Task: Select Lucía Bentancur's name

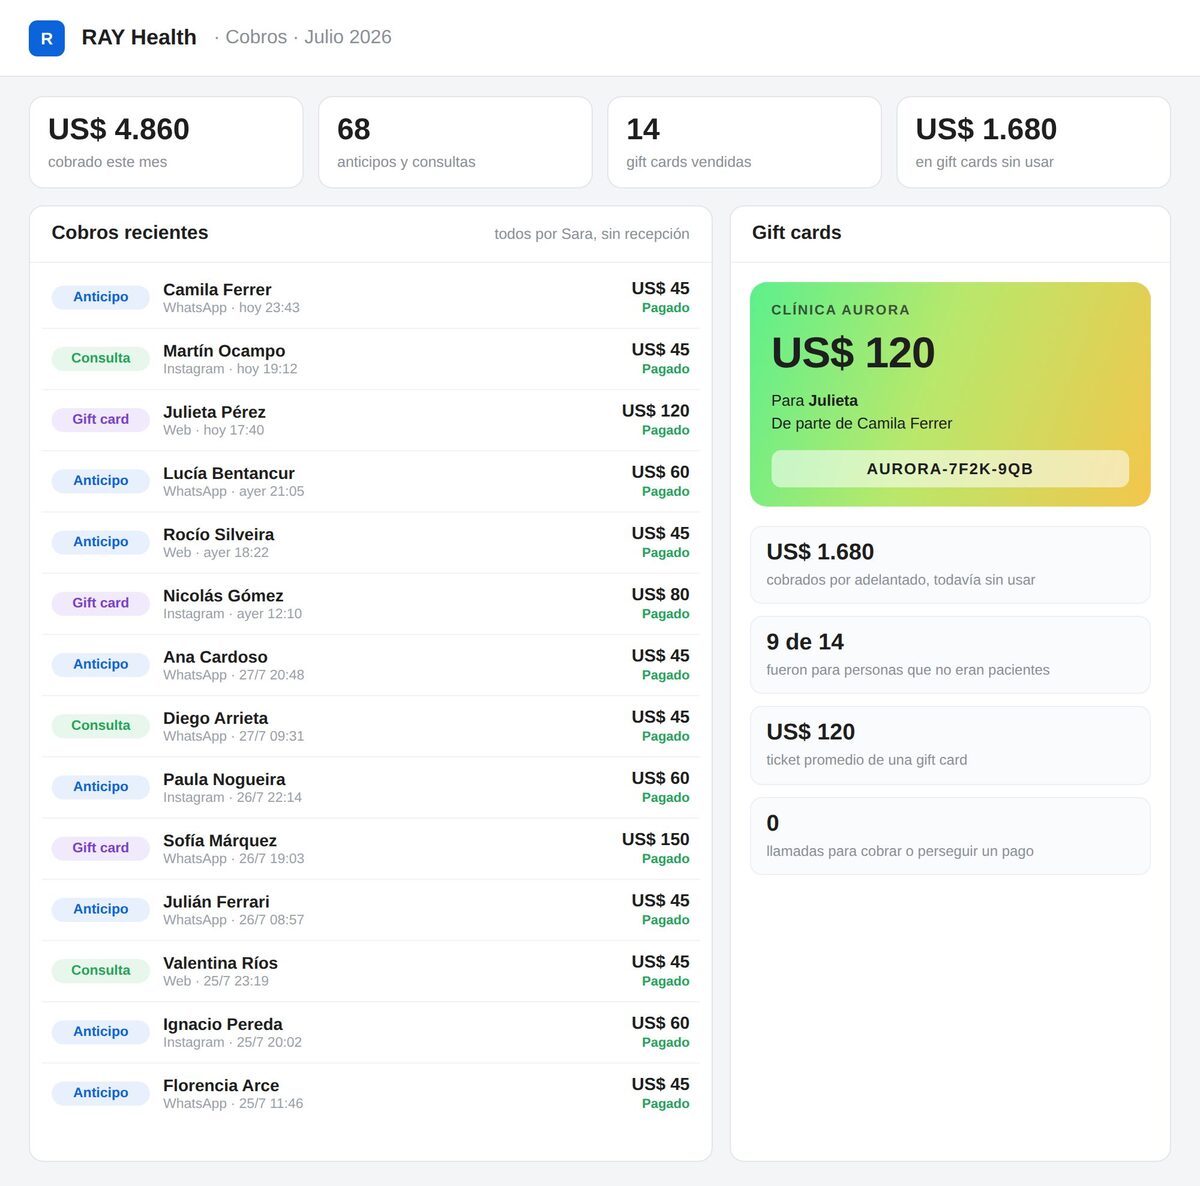Action: tap(229, 473)
